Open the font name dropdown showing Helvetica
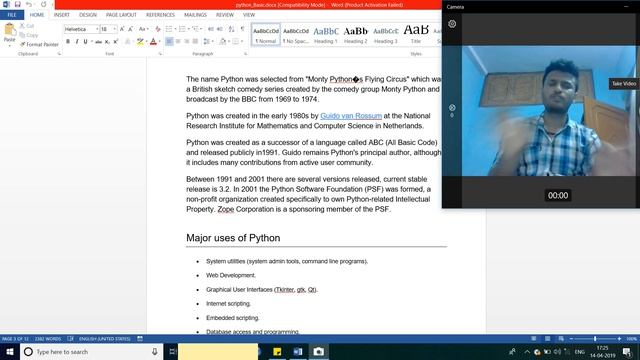640x360 pixels. coord(97,29)
